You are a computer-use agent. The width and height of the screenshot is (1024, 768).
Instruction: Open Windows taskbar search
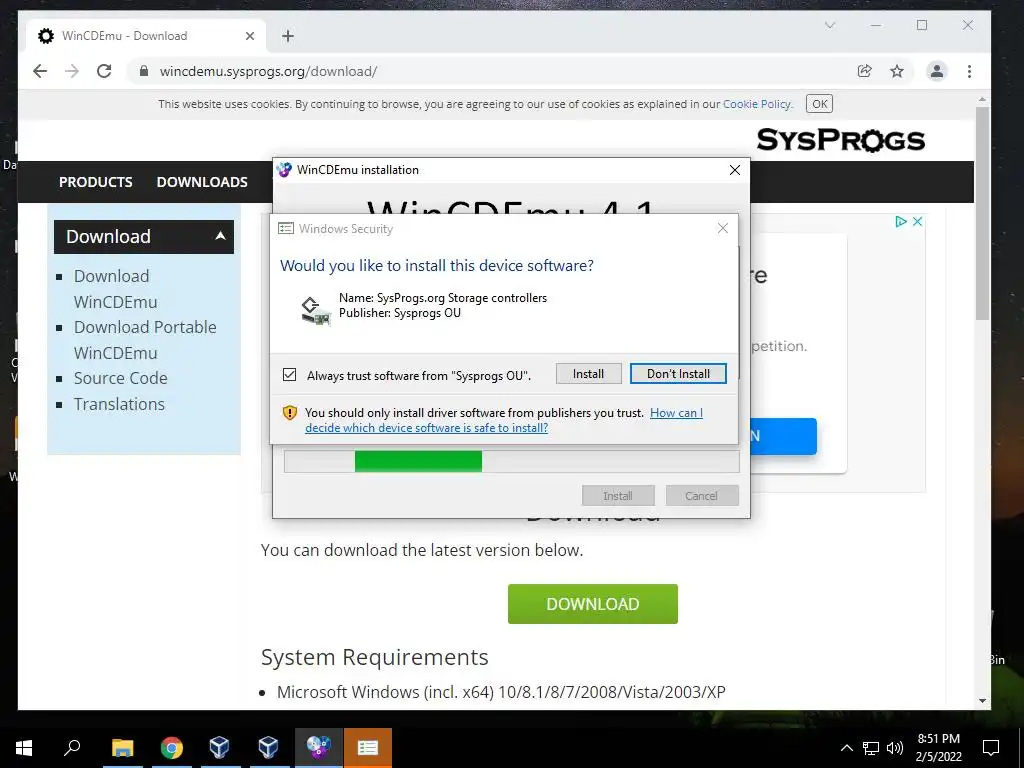[x=72, y=748]
